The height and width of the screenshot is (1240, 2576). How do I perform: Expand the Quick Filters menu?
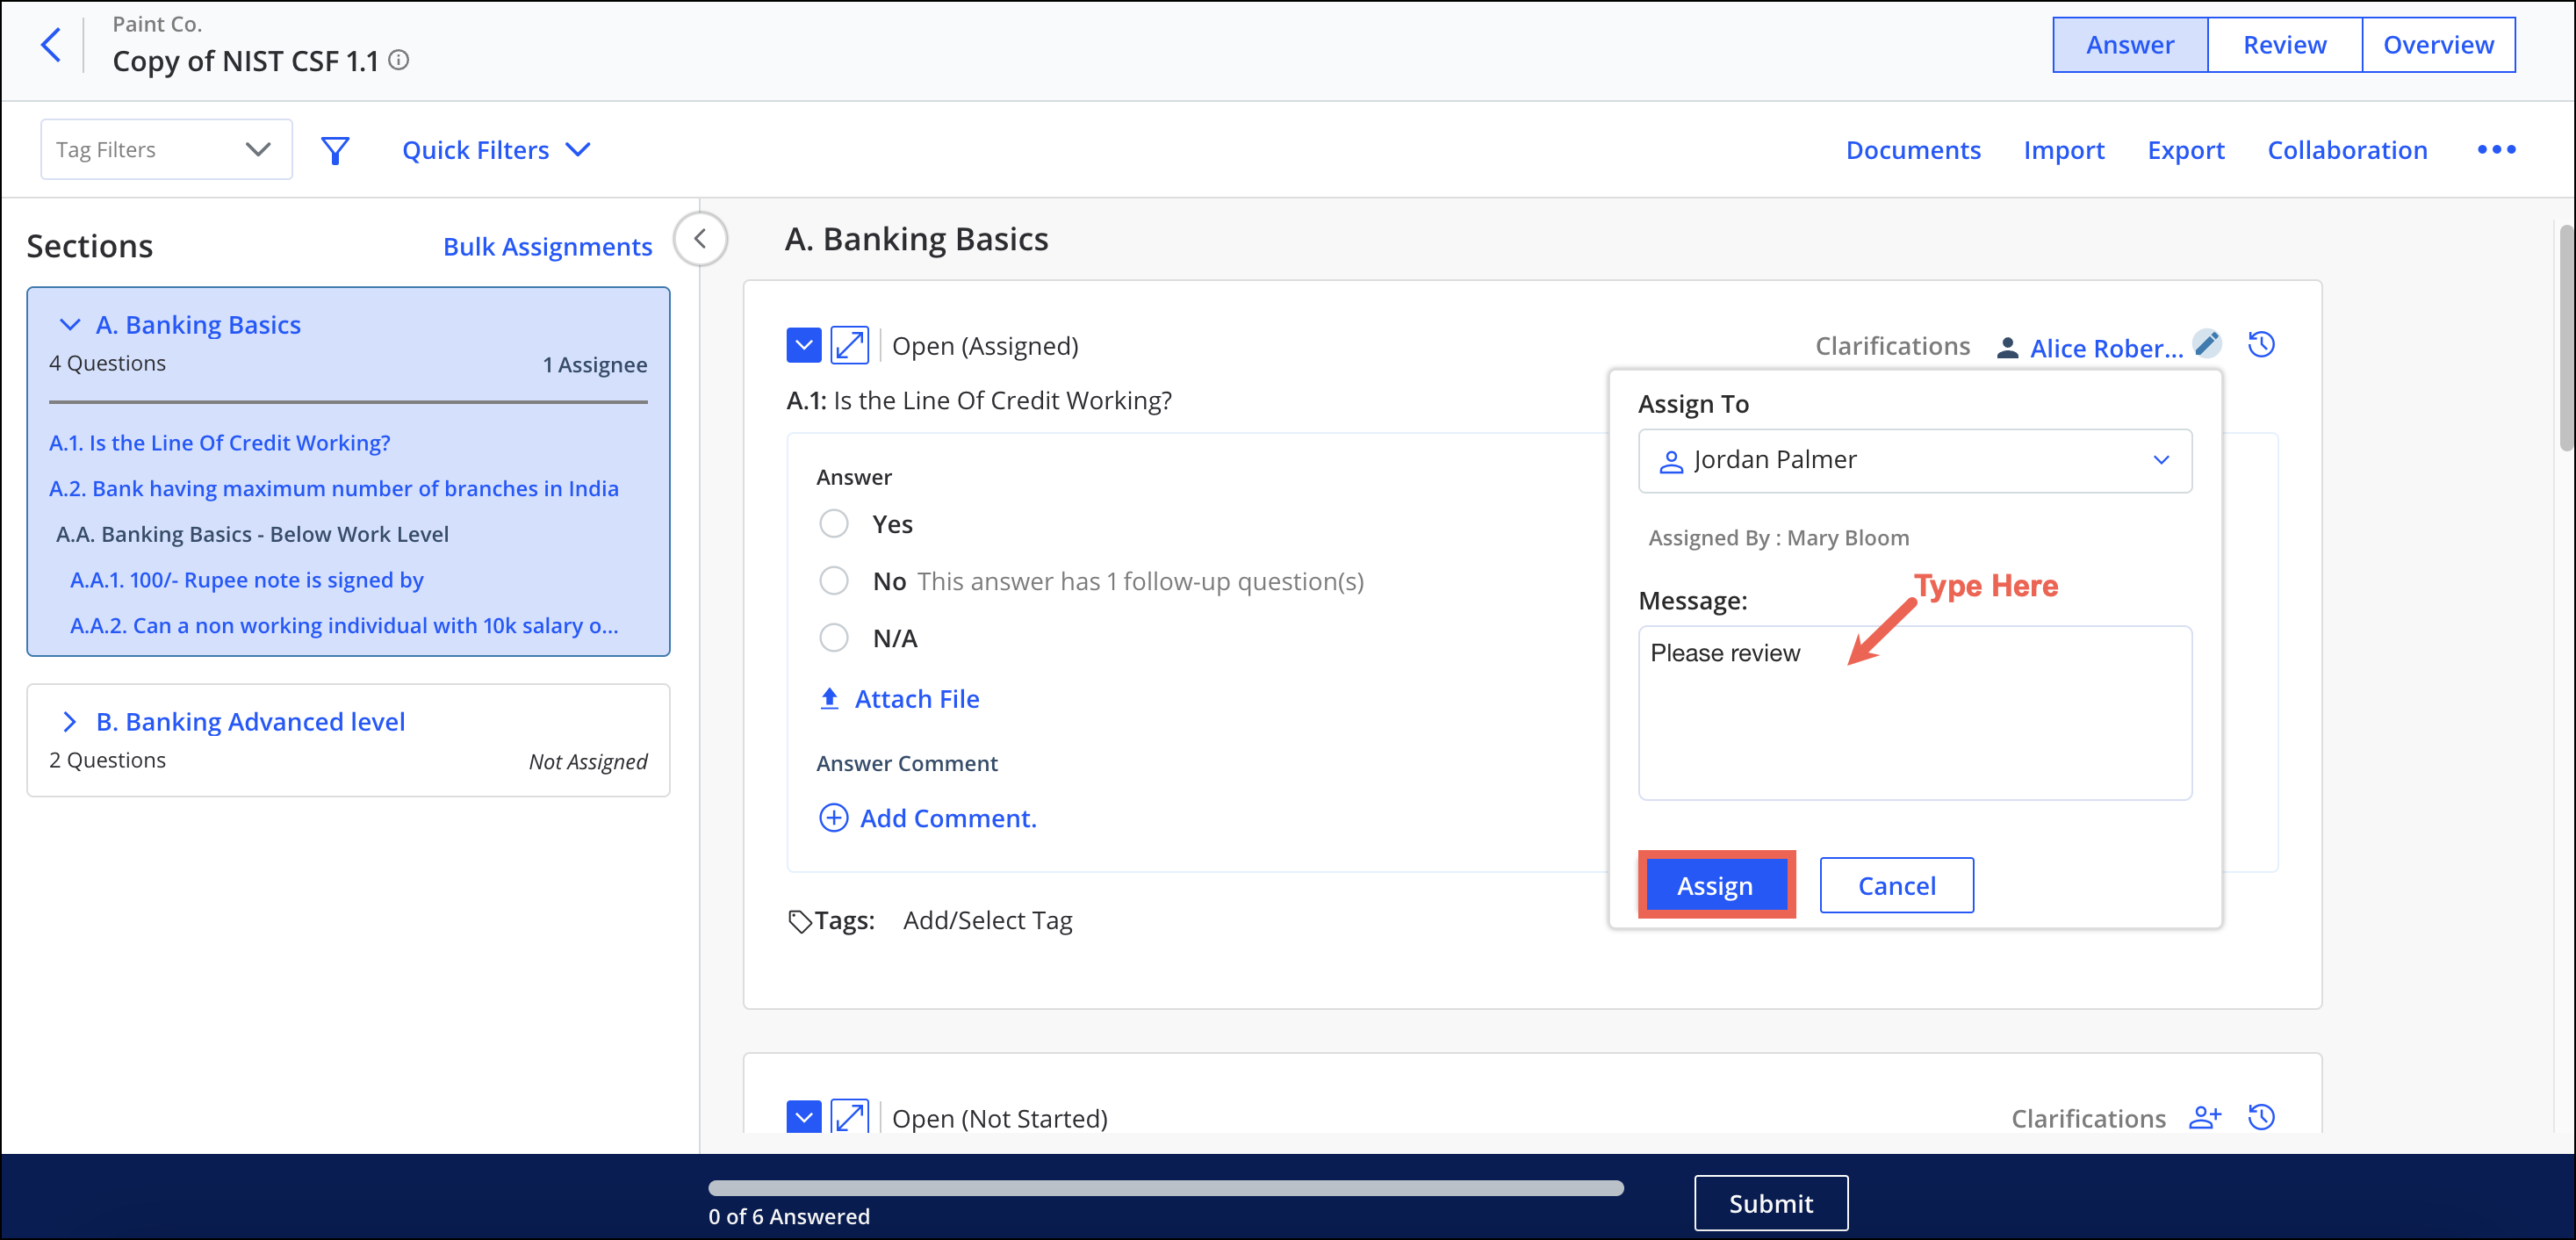pos(496,150)
